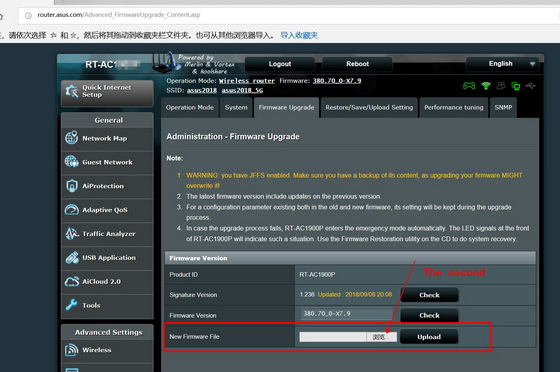The width and height of the screenshot is (560, 372).
Task: Open Wireless settings icon
Action: [x=71, y=350]
